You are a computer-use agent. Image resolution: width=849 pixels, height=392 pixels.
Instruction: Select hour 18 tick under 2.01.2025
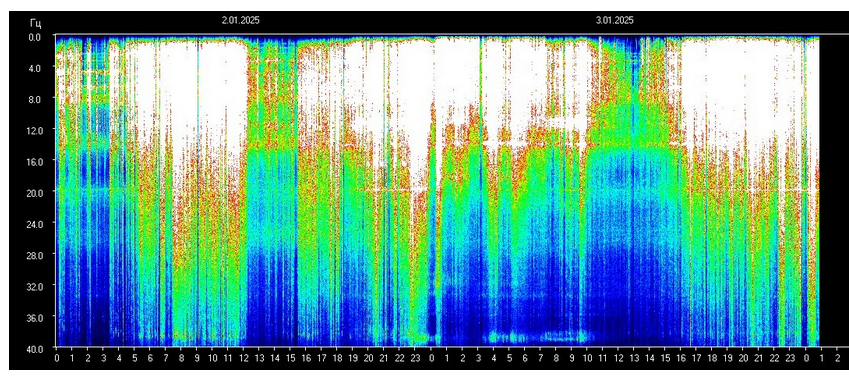pyautogui.click(x=337, y=358)
